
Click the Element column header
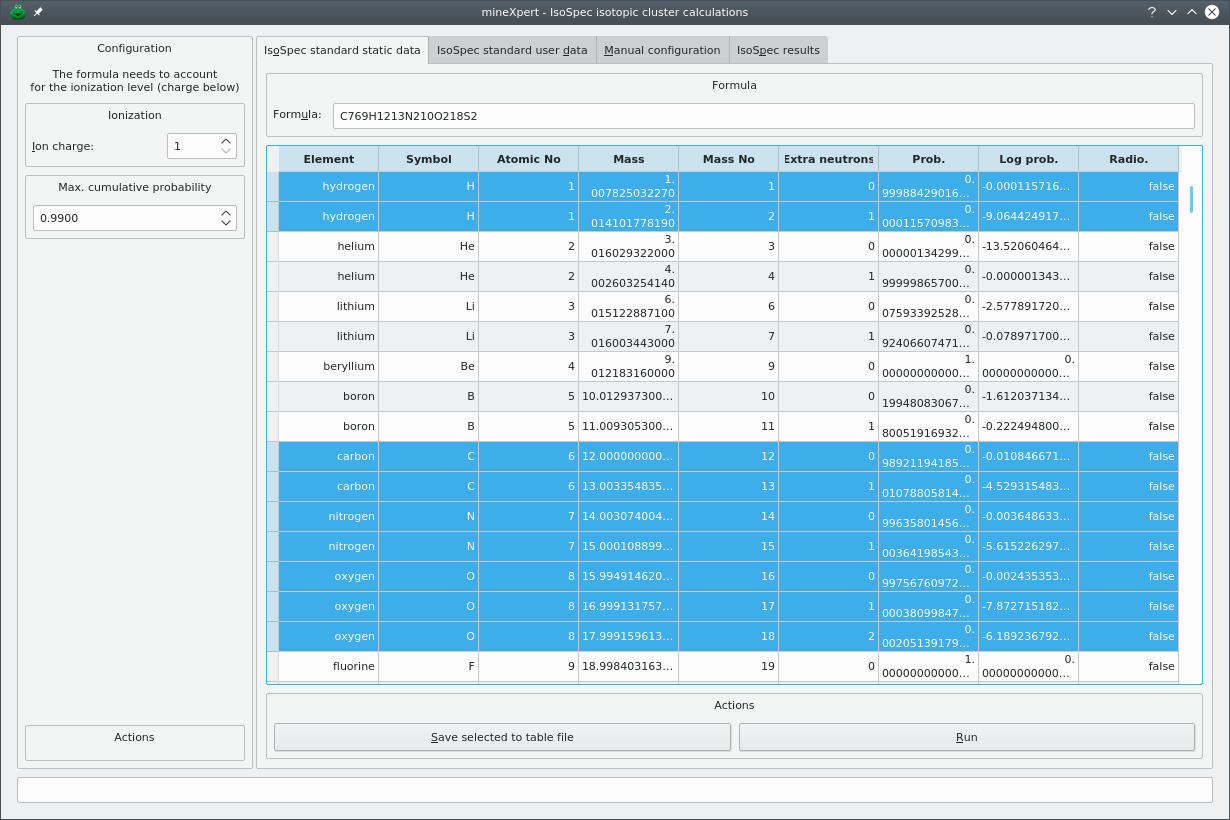329,158
